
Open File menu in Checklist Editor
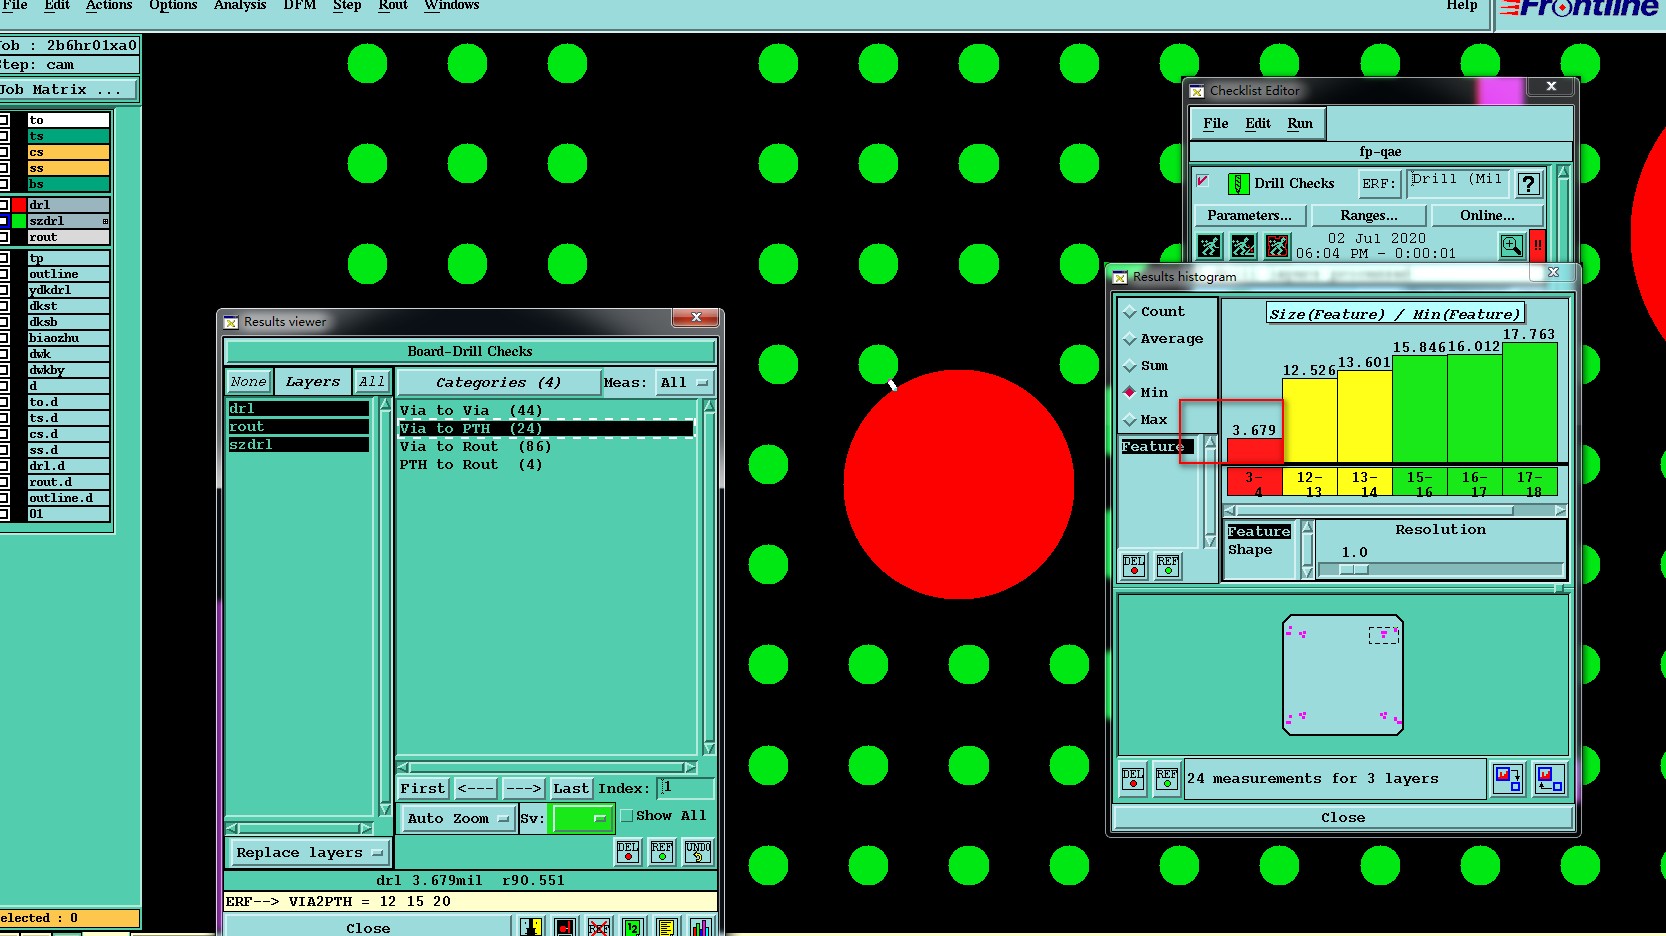click(x=1216, y=124)
